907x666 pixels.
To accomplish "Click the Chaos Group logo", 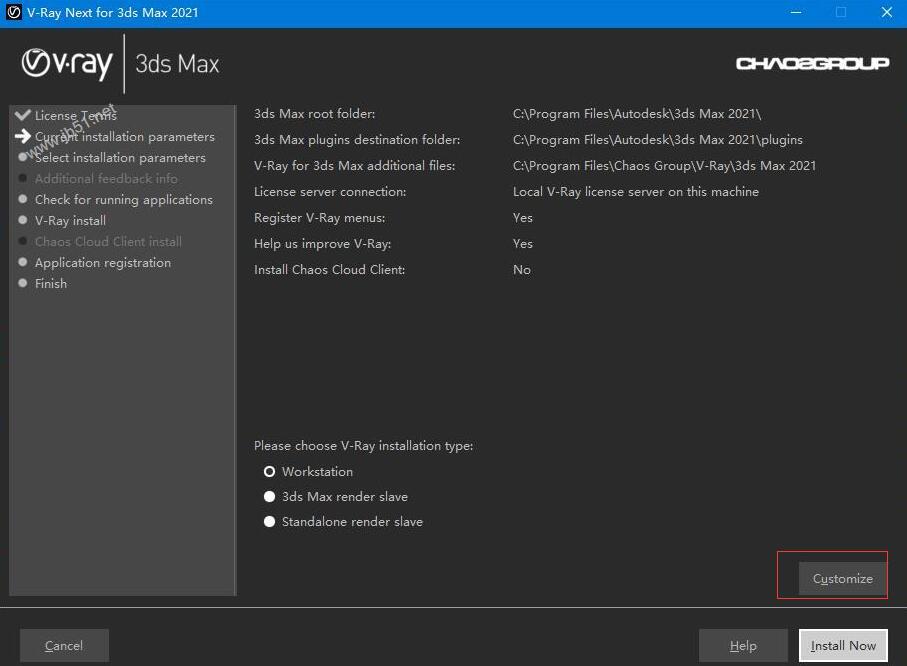I will (x=812, y=63).
